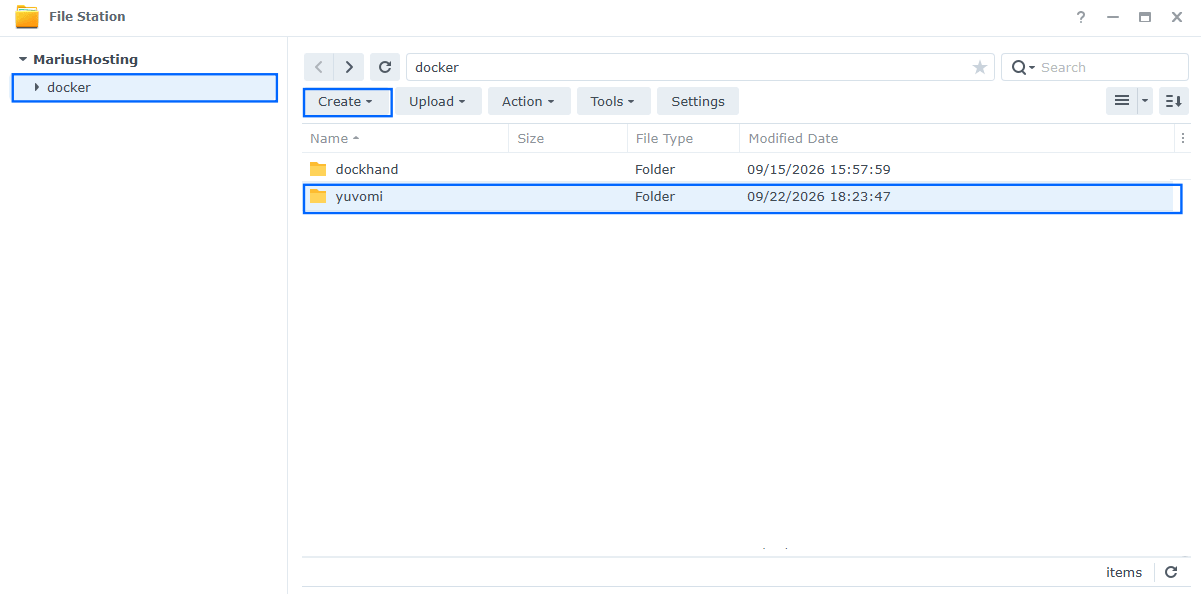Go back with the left arrow button
Image resolution: width=1201 pixels, height=594 pixels.
(319, 67)
